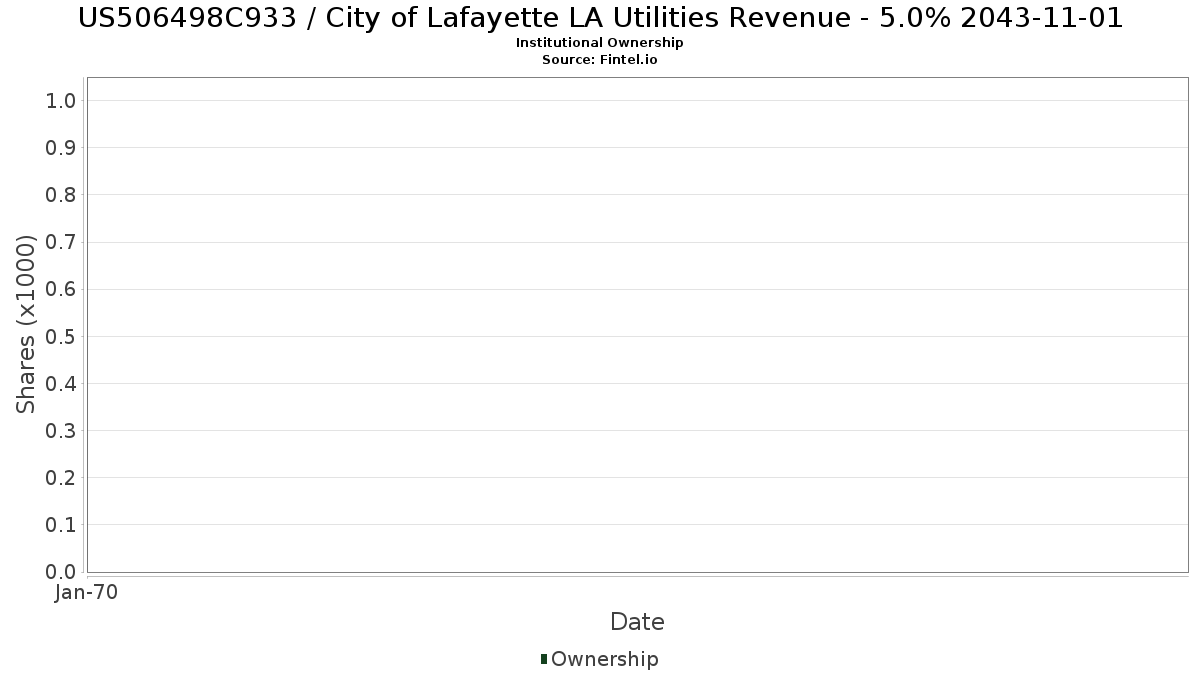Click the 0.2 y-axis tick label

pyautogui.click(x=61, y=478)
